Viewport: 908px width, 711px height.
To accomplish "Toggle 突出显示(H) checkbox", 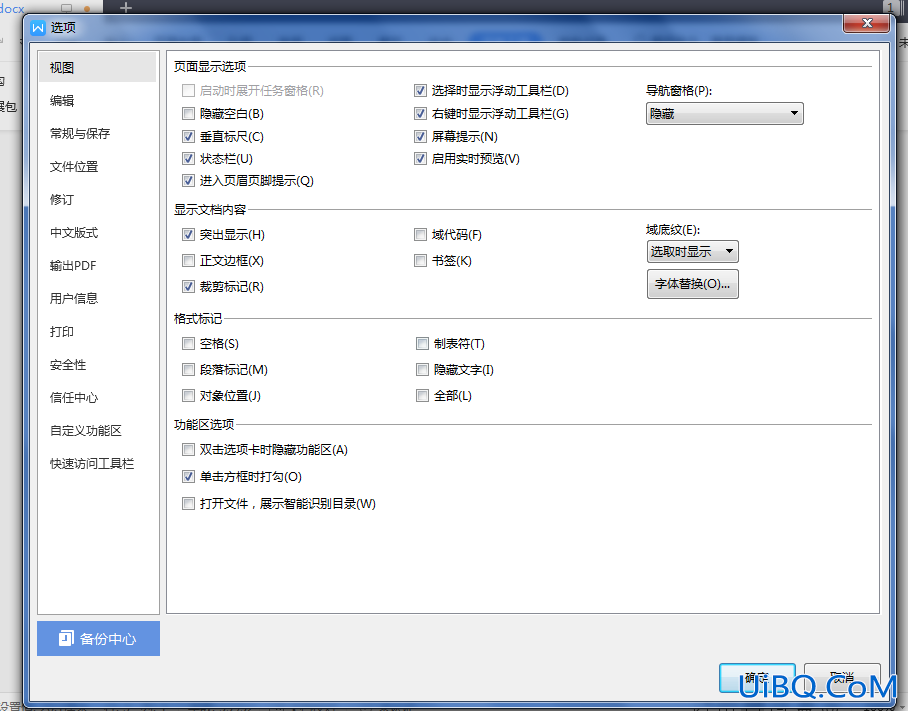I will tap(188, 234).
